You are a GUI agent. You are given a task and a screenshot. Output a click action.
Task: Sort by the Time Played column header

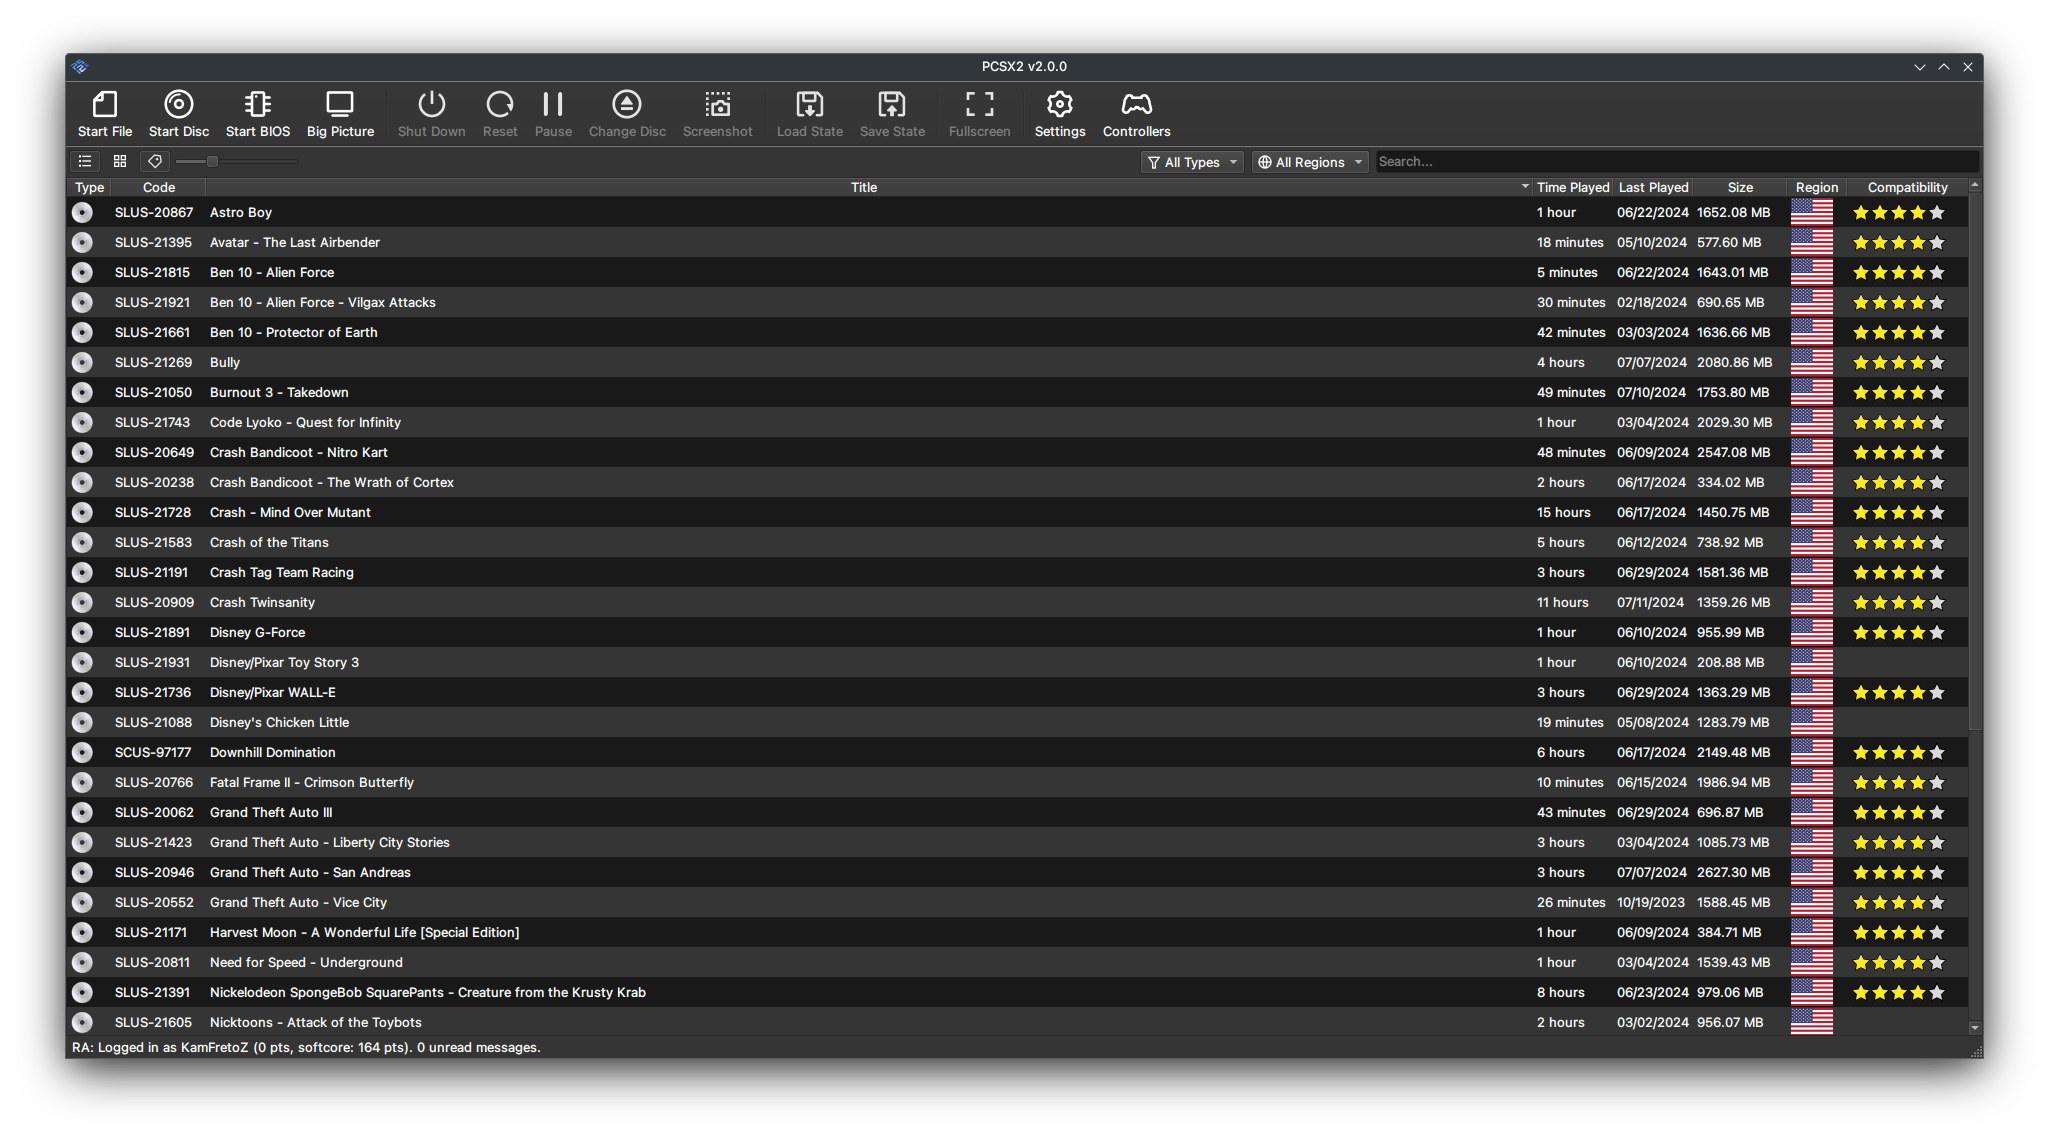coord(1572,187)
